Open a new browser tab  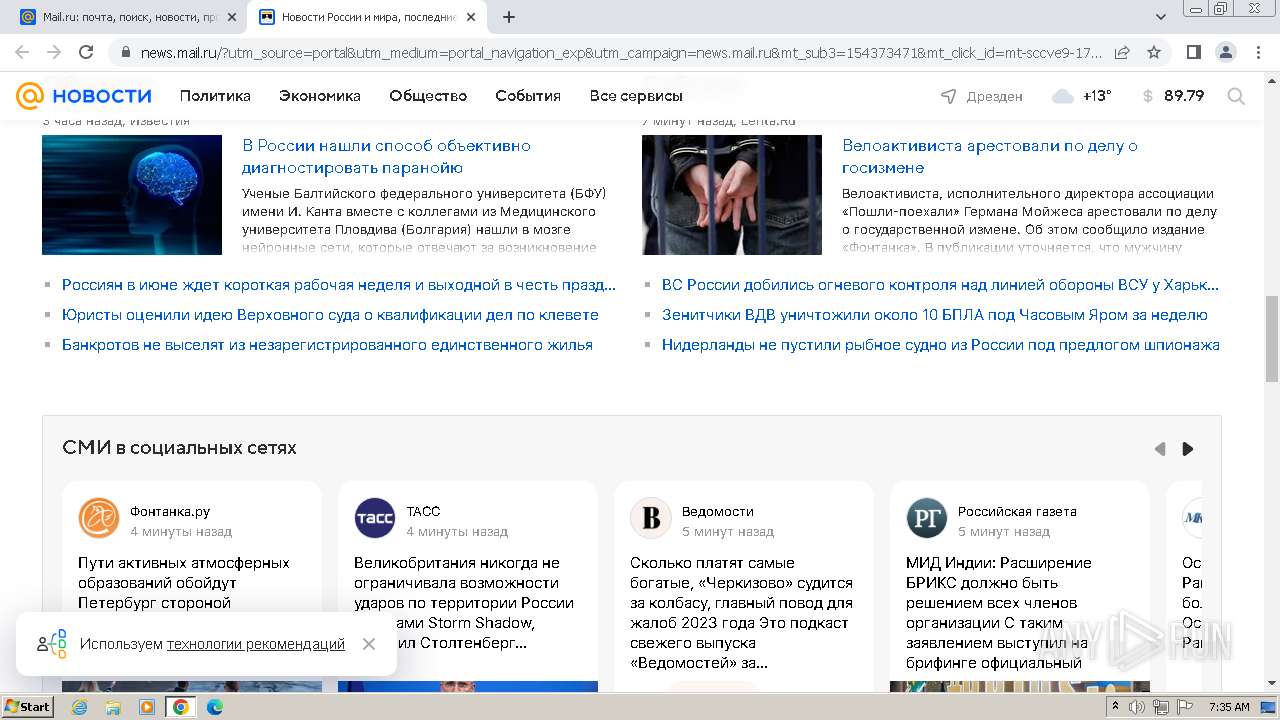[509, 17]
